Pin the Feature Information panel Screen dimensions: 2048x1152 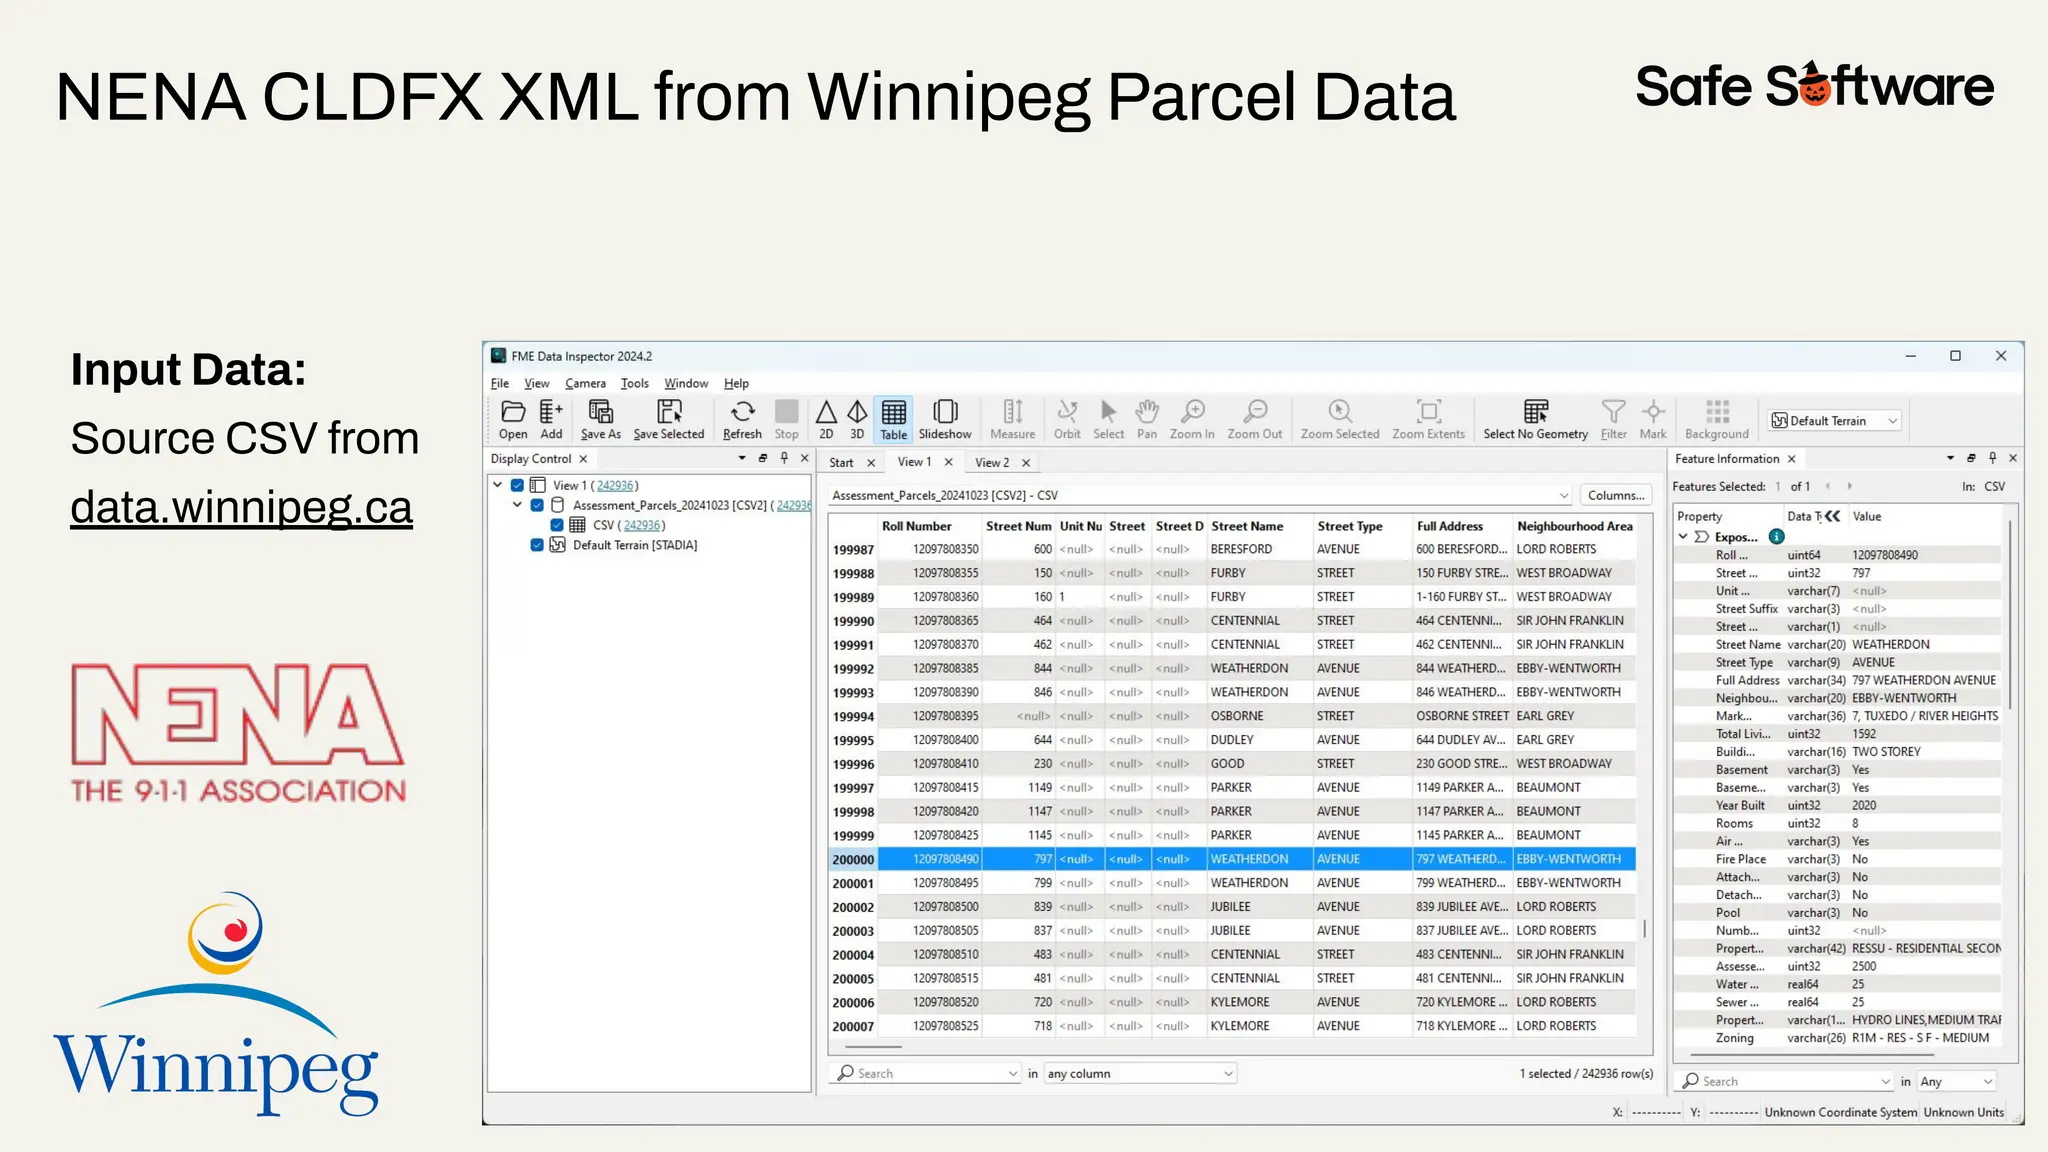pos(1992,458)
